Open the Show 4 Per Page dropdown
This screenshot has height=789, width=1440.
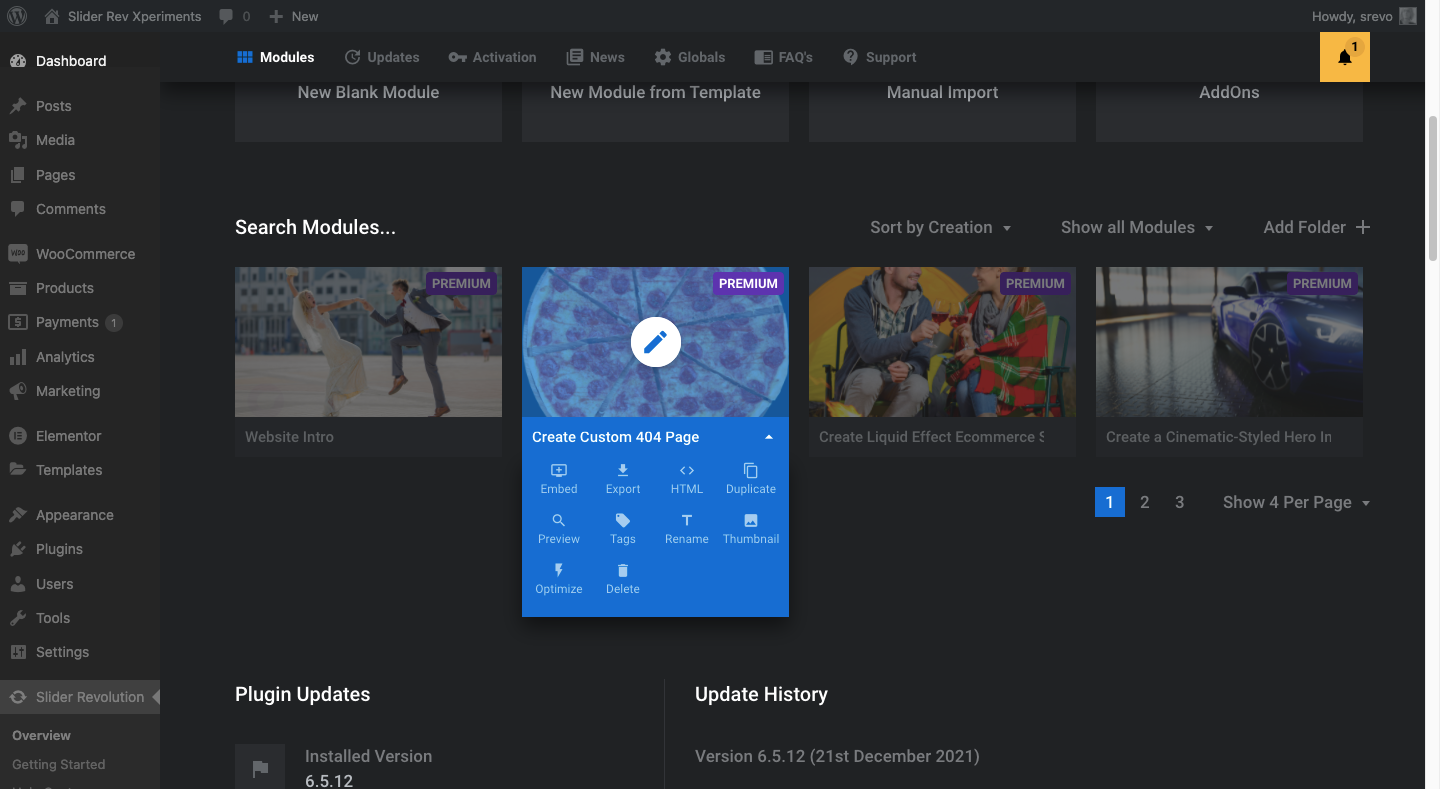click(x=1297, y=502)
